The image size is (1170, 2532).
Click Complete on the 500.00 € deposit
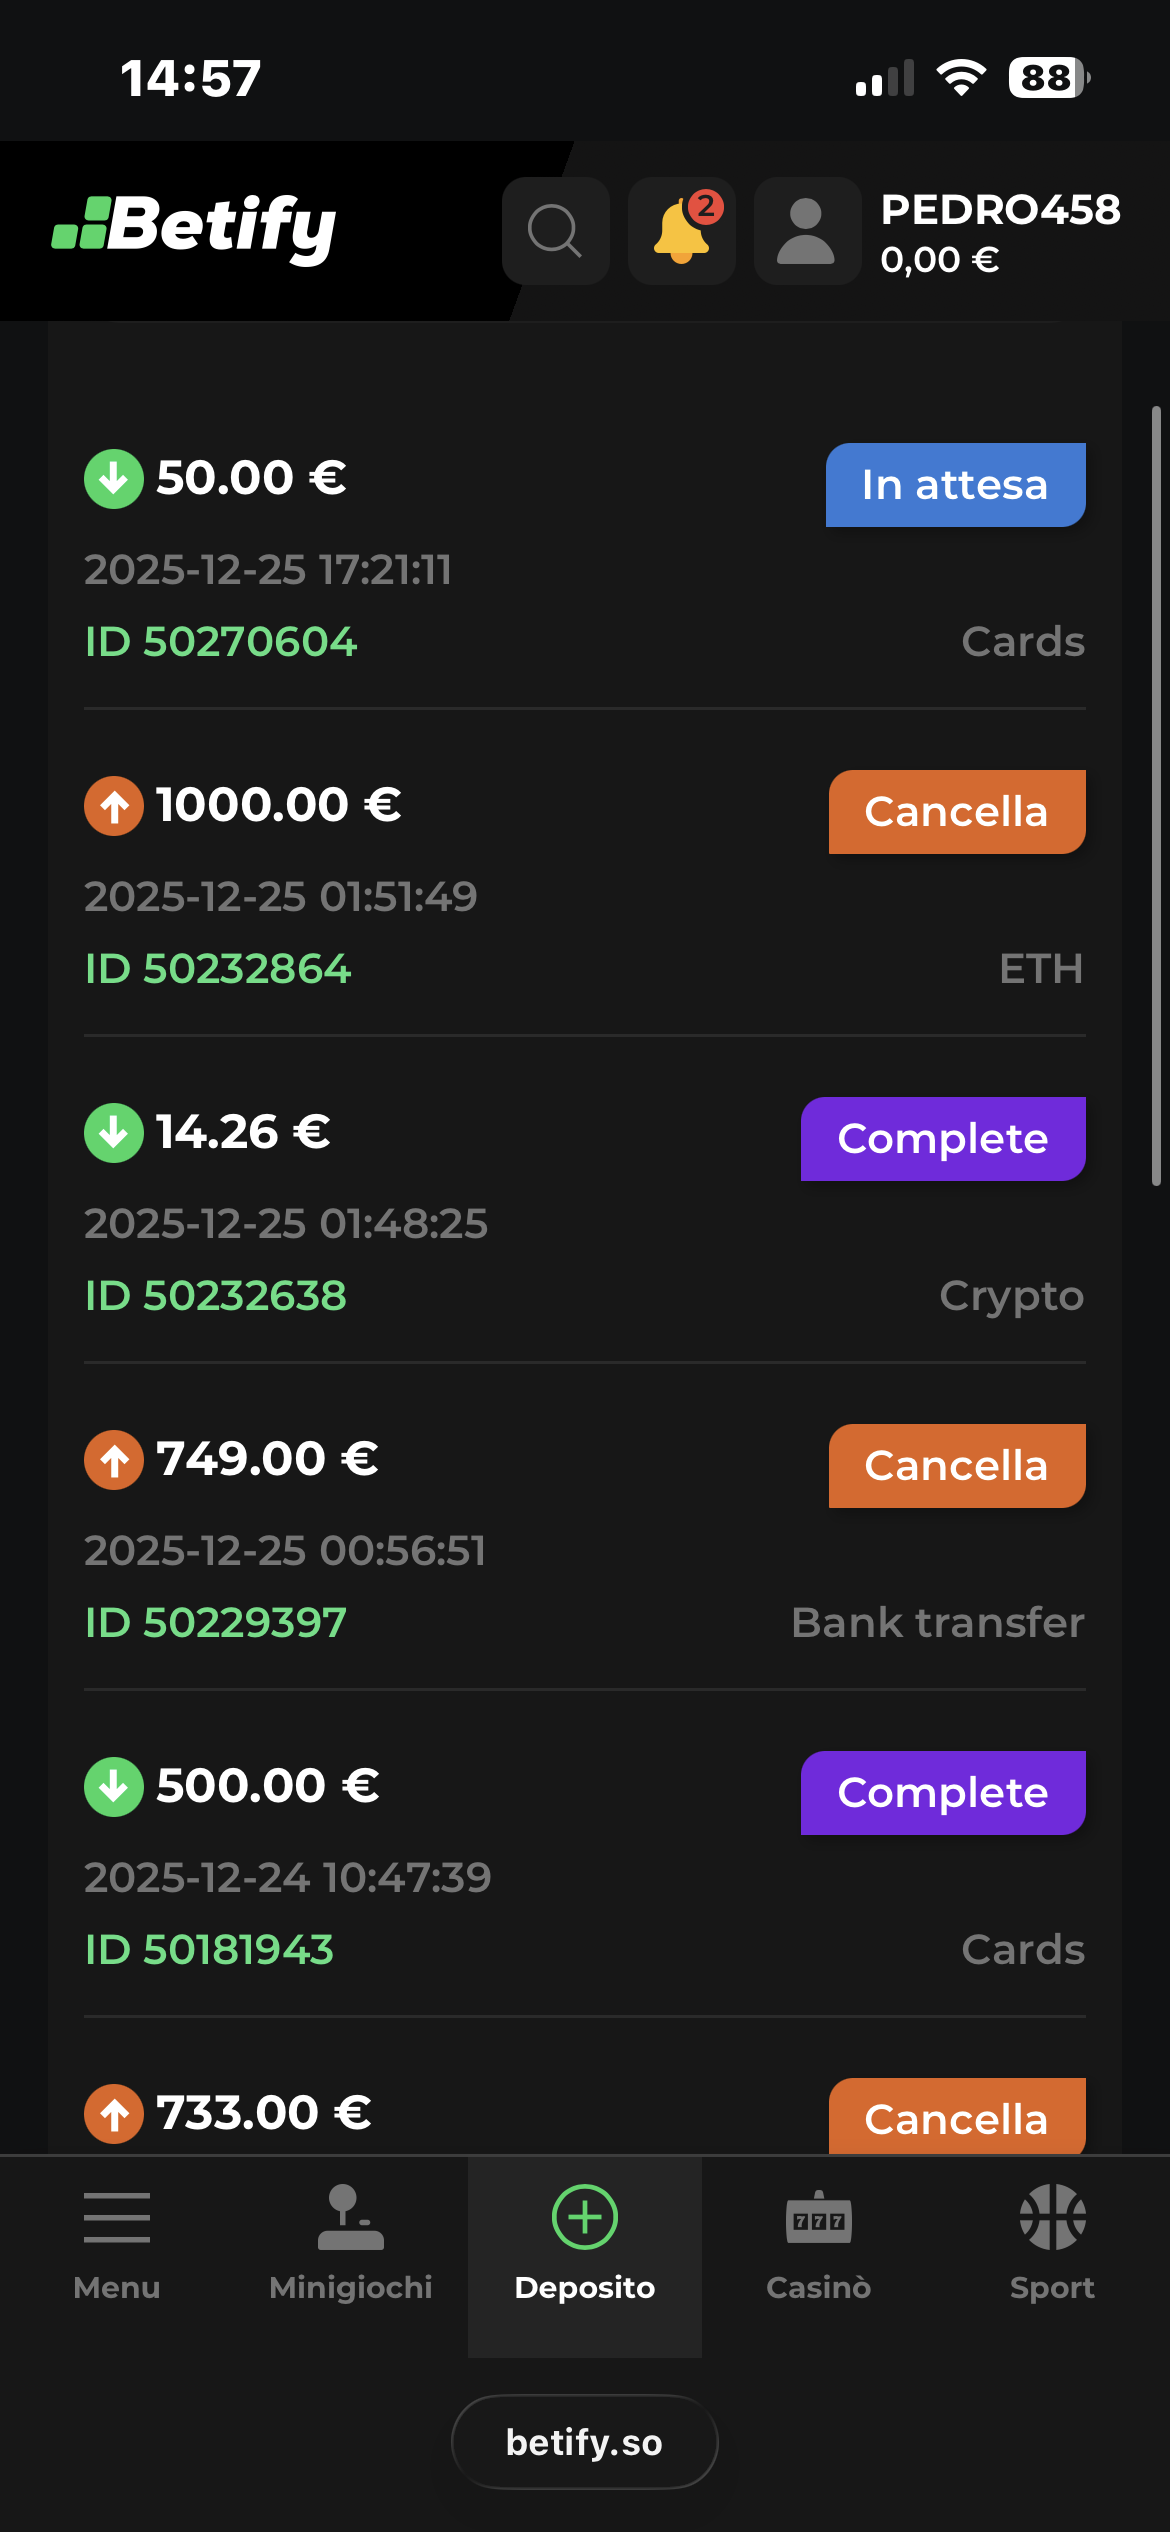click(x=942, y=1793)
